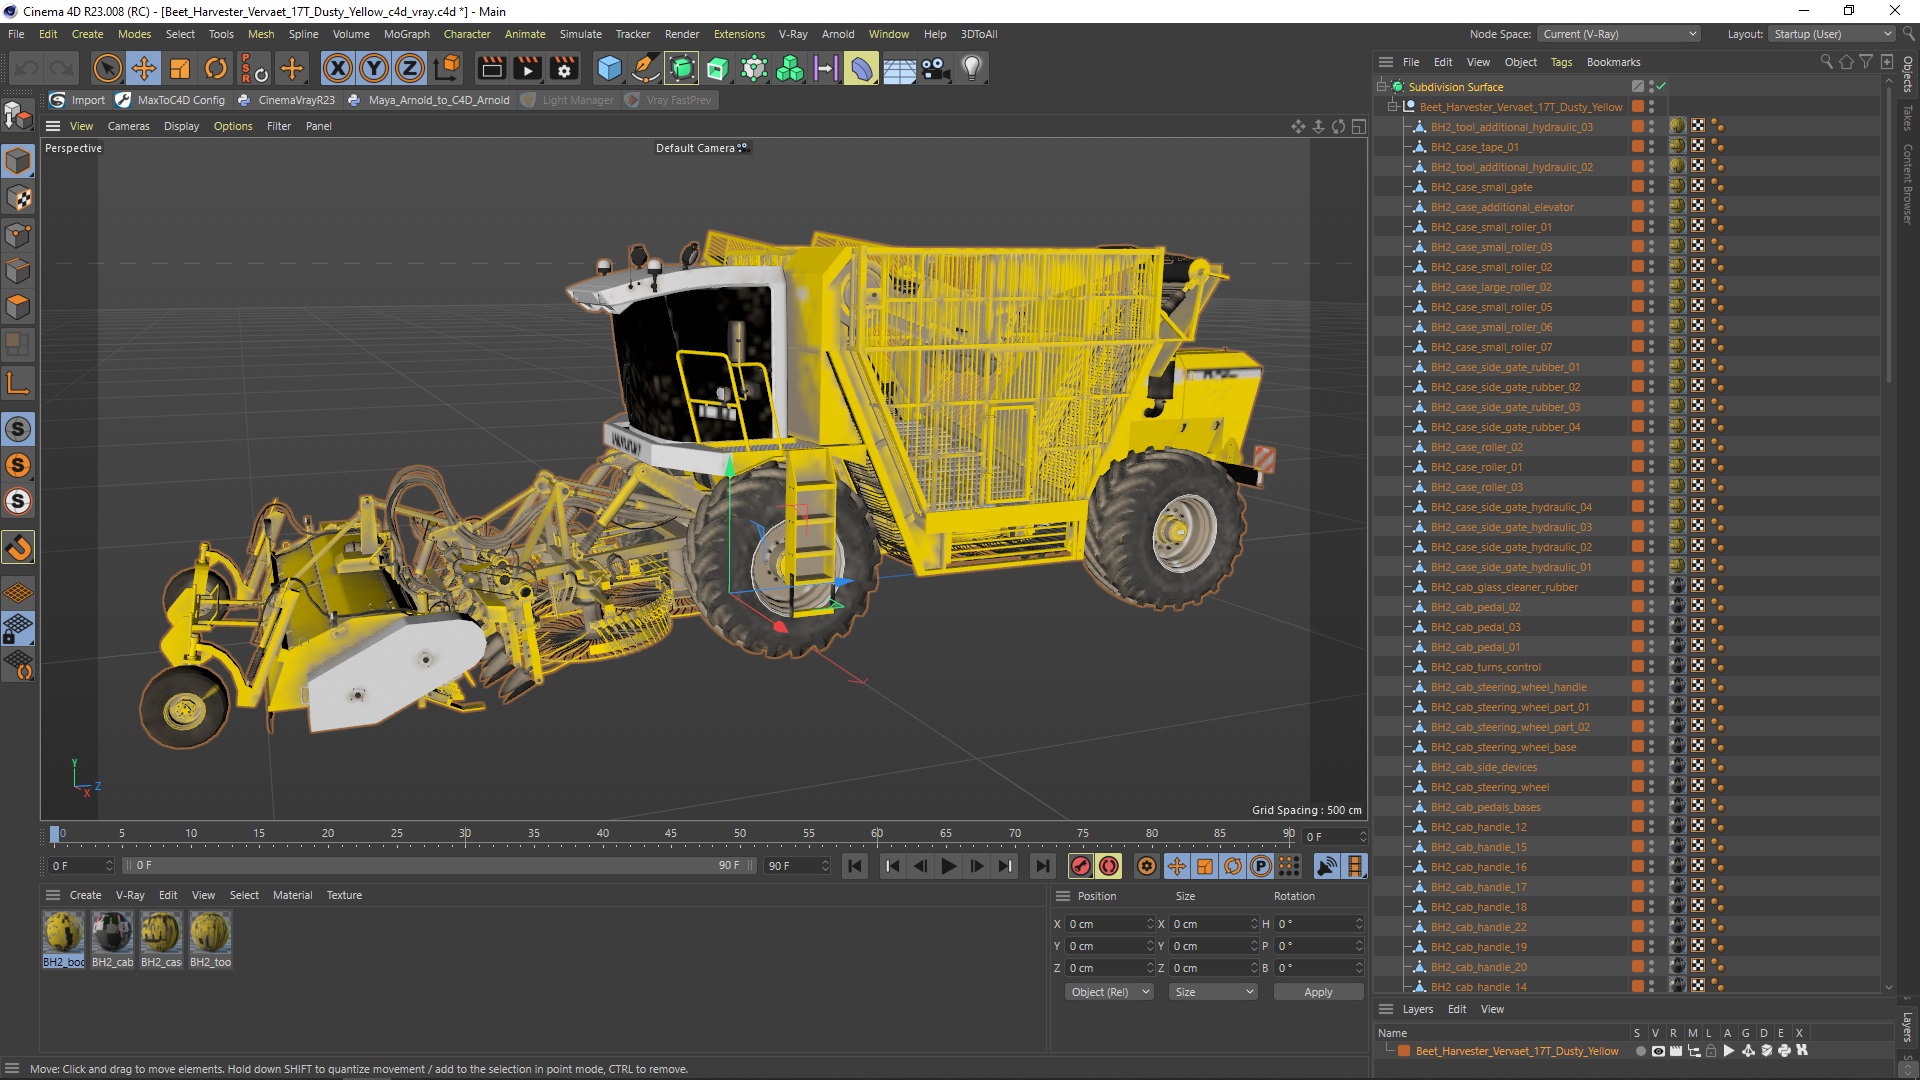Screen dimensions: 1920x1080
Task: Click stepper arrows of Position X field
Action: click(x=1149, y=924)
